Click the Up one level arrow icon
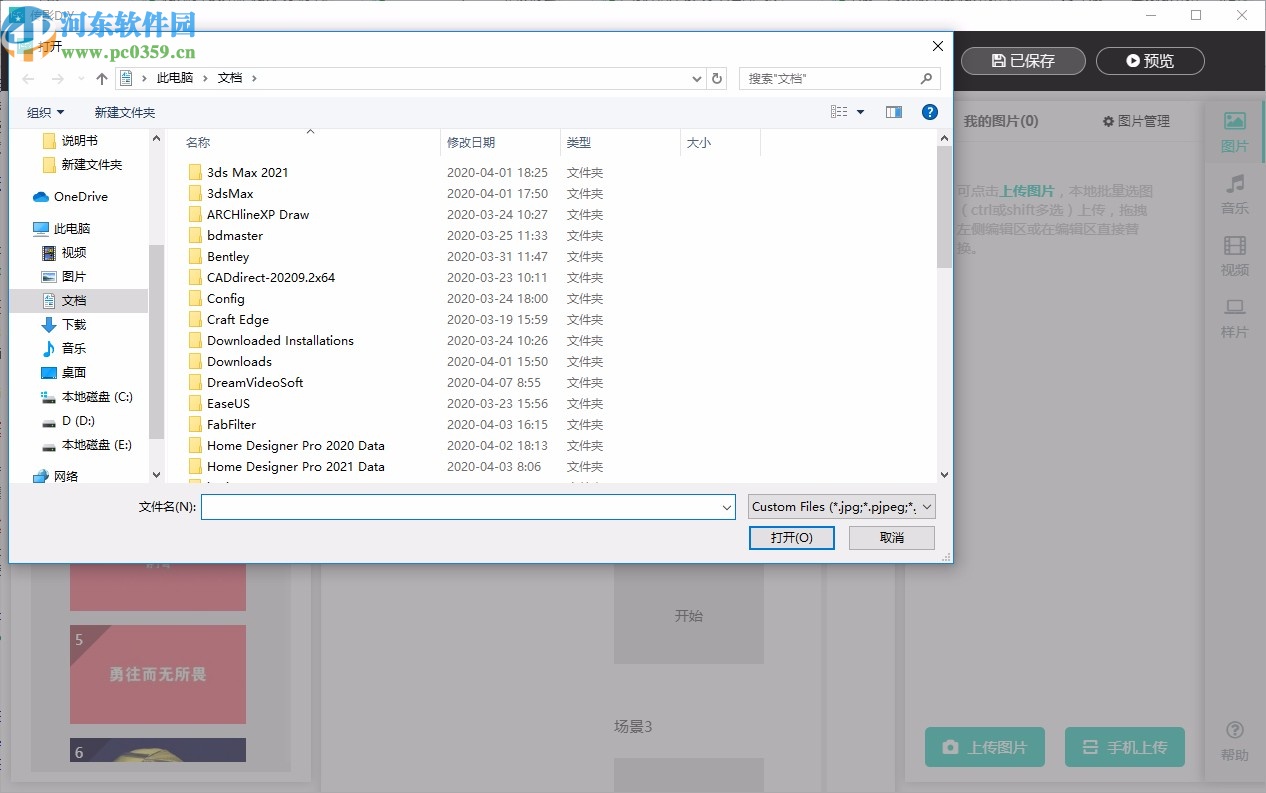 point(101,78)
